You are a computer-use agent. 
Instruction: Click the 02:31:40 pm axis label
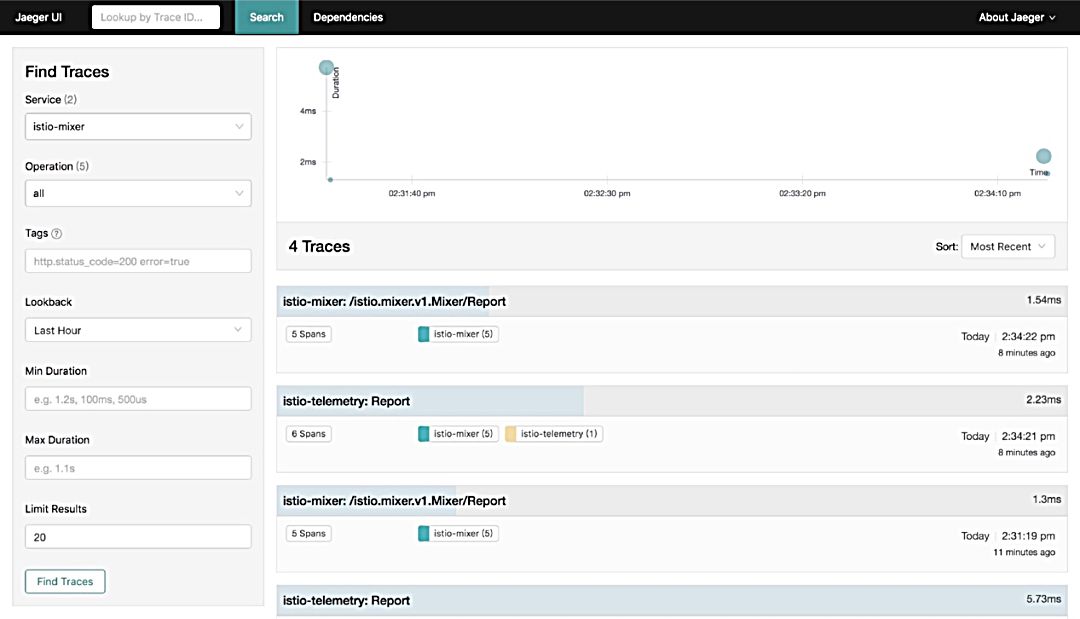pyautogui.click(x=412, y=193)
